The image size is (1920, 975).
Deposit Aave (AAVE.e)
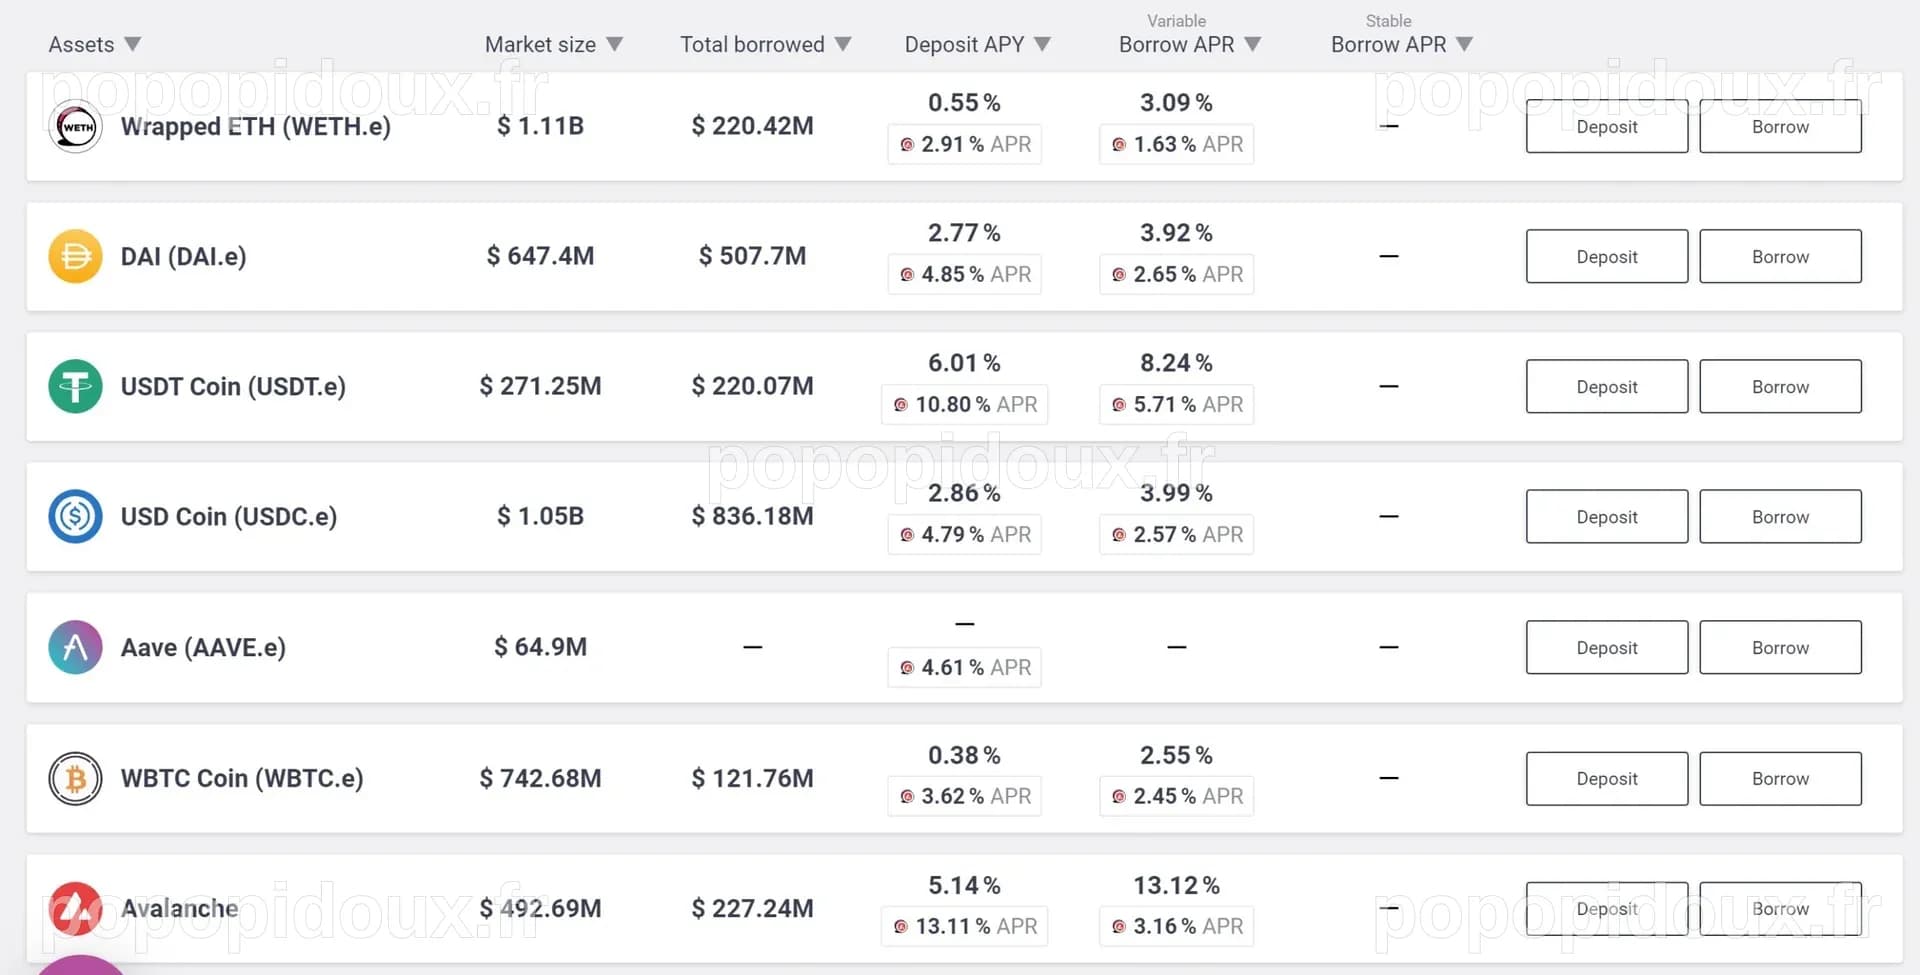(x=1607, y=647)
